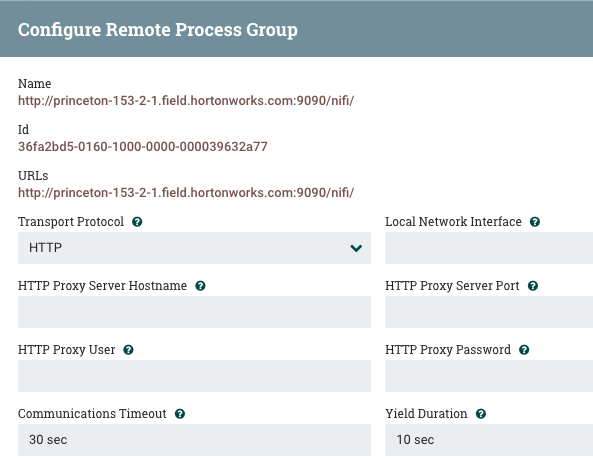Click help icon beside Local Network Interface

pyautogui.click(x=535, y=222)
